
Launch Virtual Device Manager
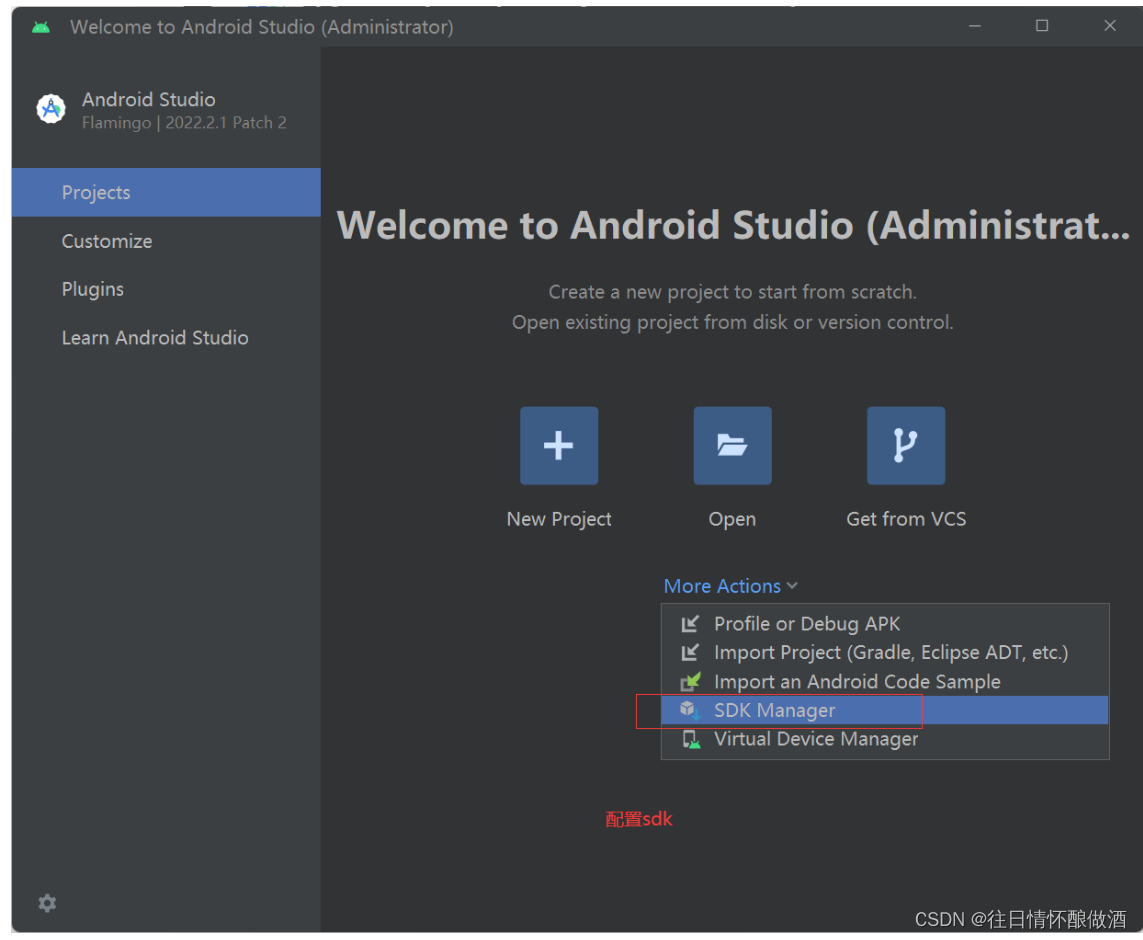click(884, 739)
